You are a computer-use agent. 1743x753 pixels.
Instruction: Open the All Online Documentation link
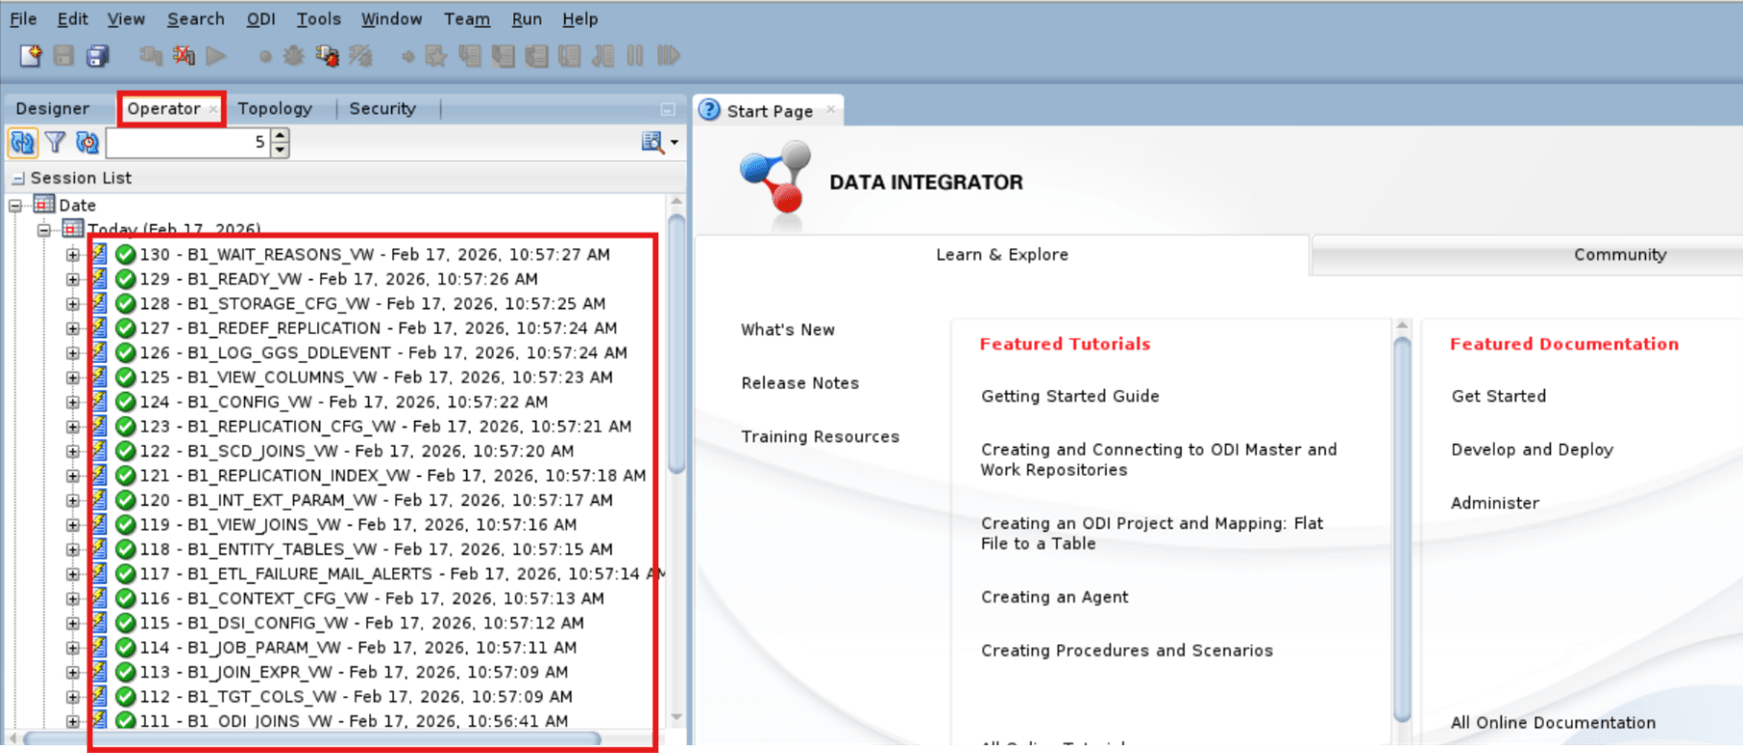tap(1553, 722)
